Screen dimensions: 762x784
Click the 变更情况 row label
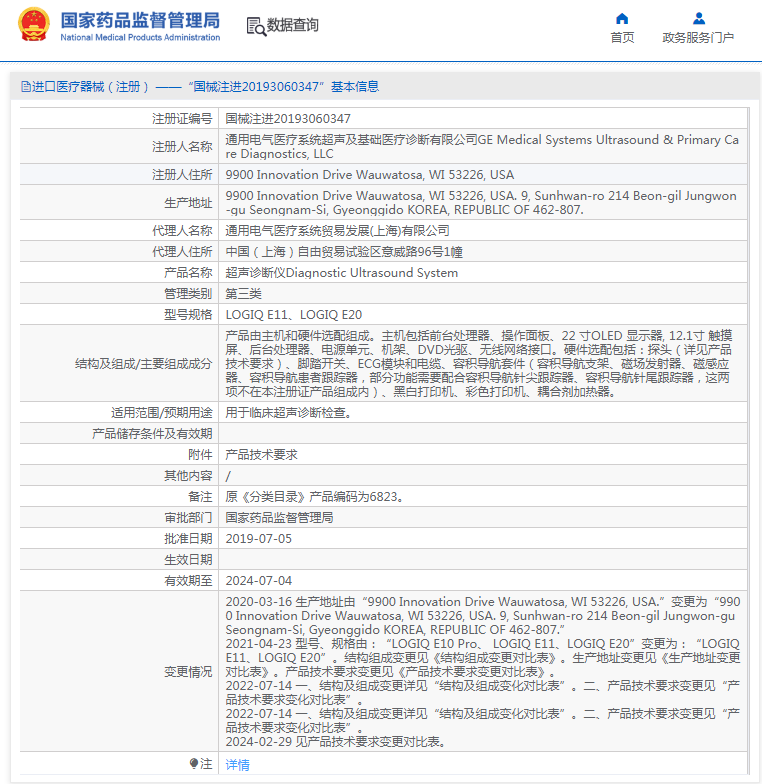(x=188, y=672)
